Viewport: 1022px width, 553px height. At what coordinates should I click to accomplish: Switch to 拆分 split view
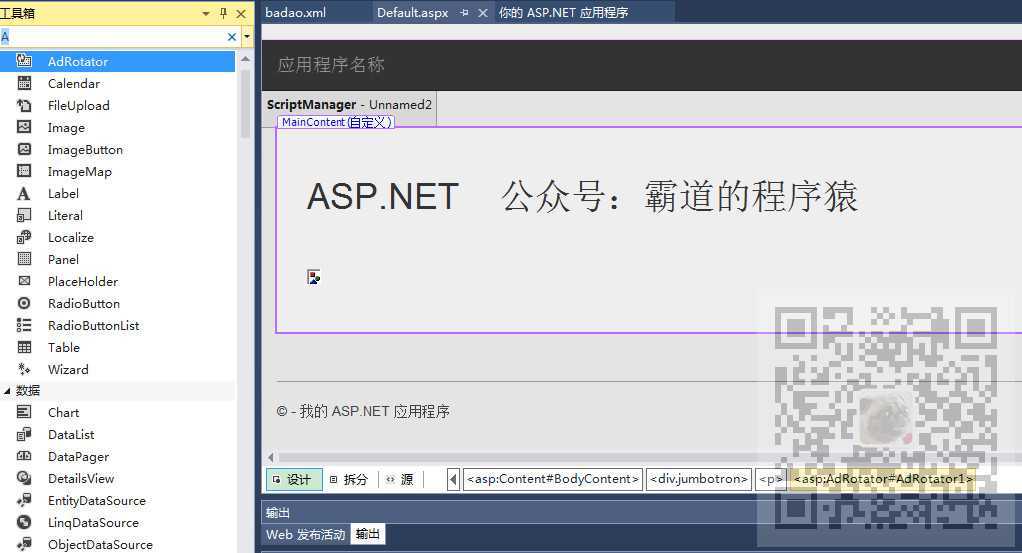coord(350,479)
